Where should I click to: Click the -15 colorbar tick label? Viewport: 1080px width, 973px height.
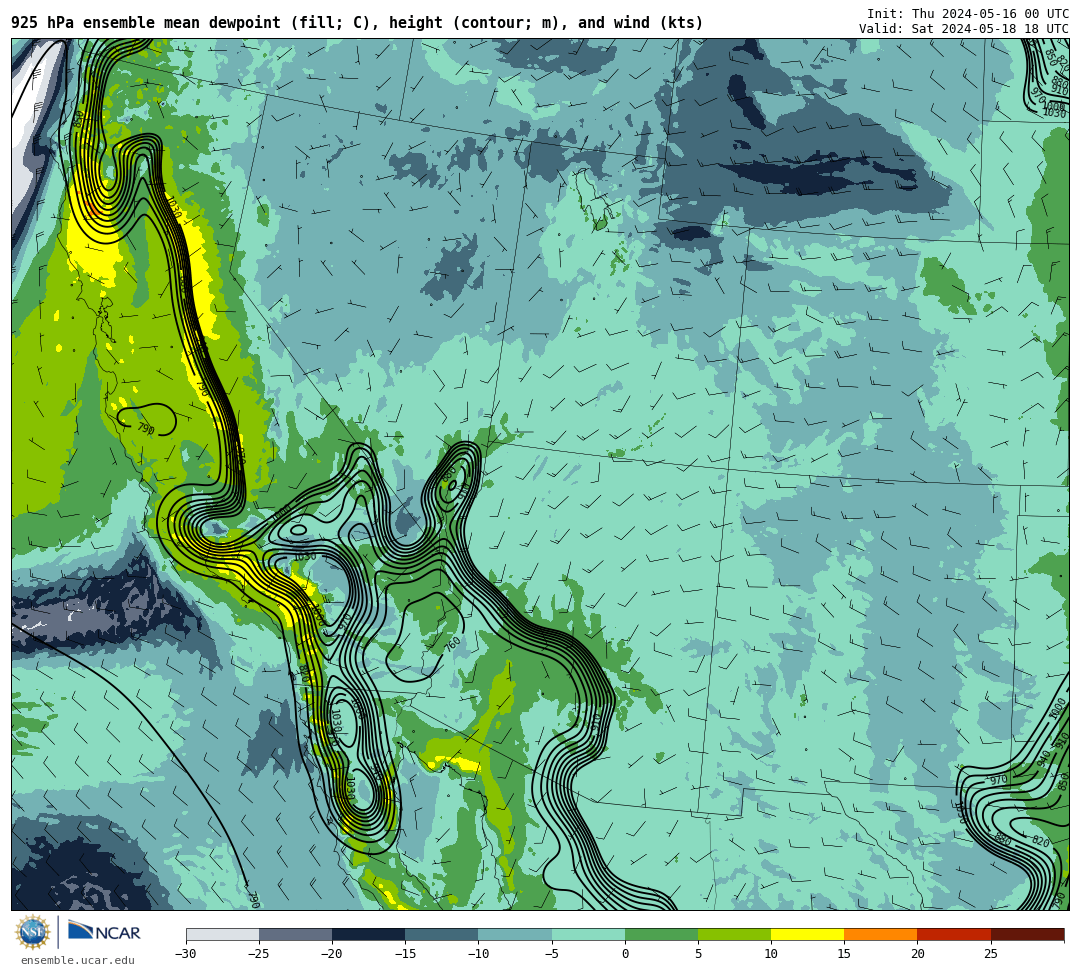[x=405, y=954]
